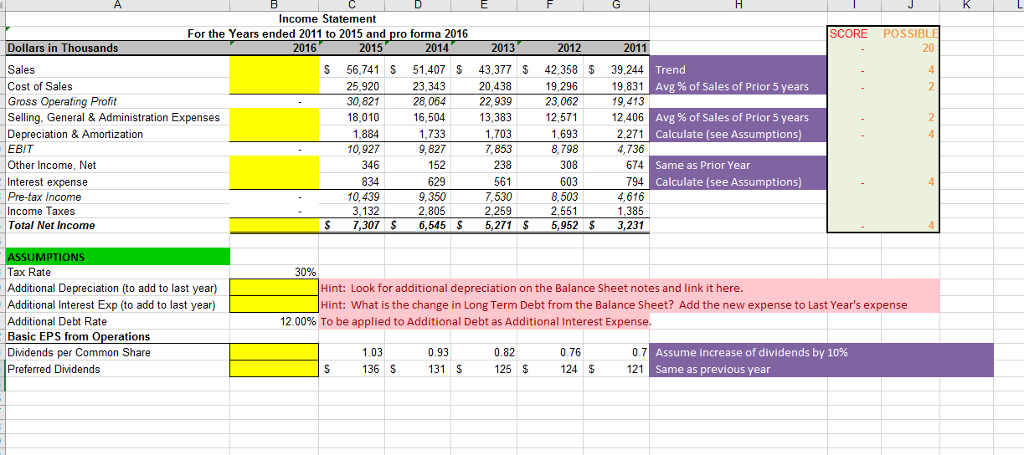Click the POSSIBLE header cell

[x=910, y=34]
